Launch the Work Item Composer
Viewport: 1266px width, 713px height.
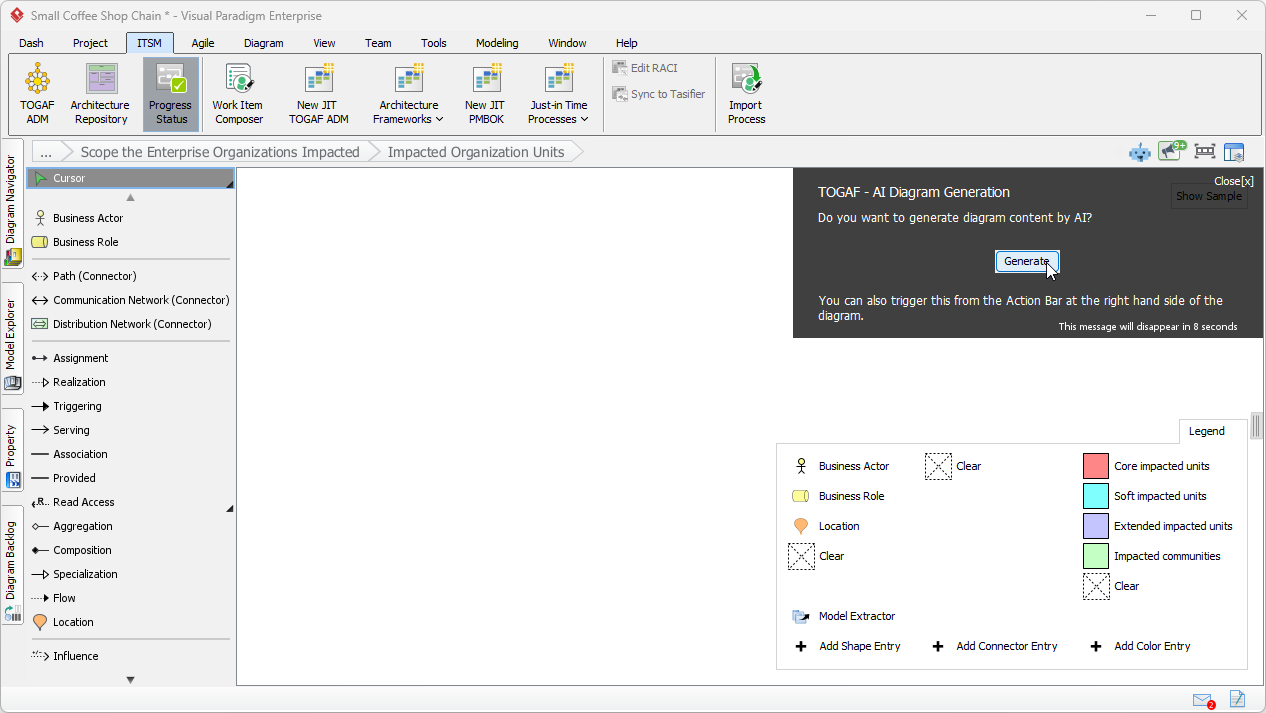pos(238,93)
